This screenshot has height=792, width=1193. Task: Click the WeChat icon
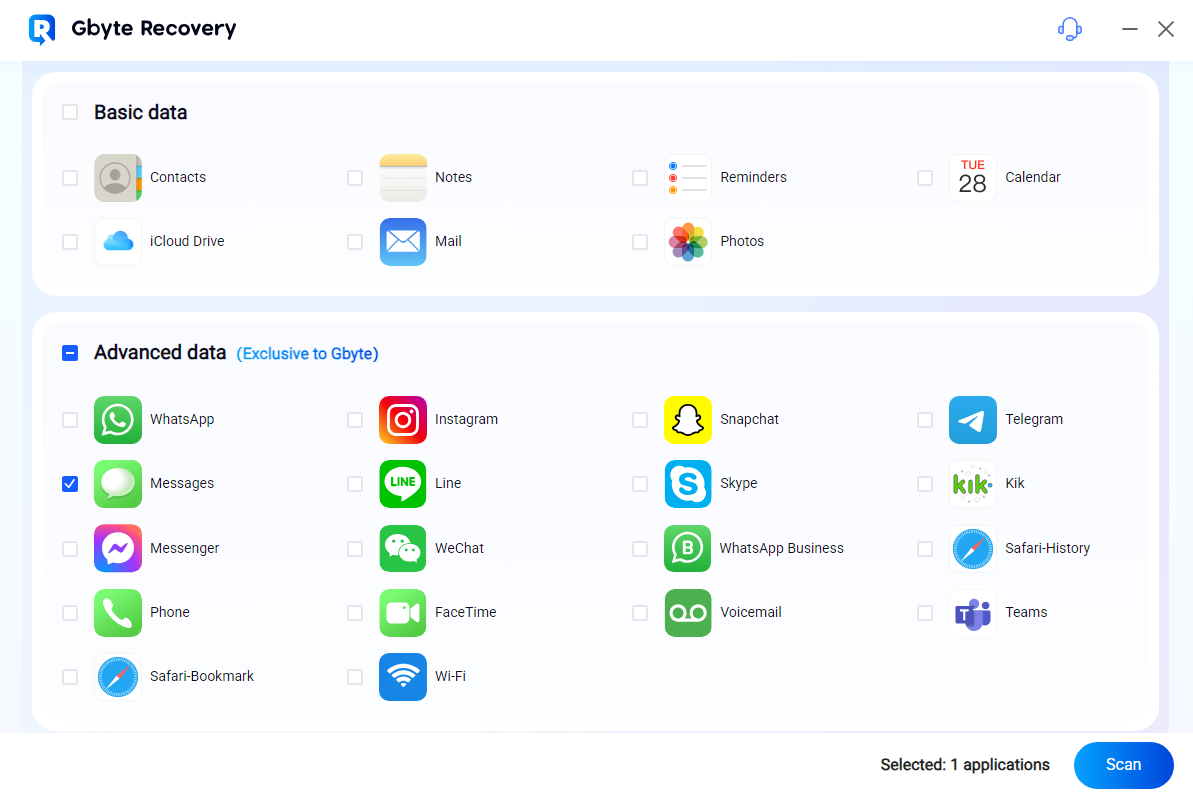(402, 548)
